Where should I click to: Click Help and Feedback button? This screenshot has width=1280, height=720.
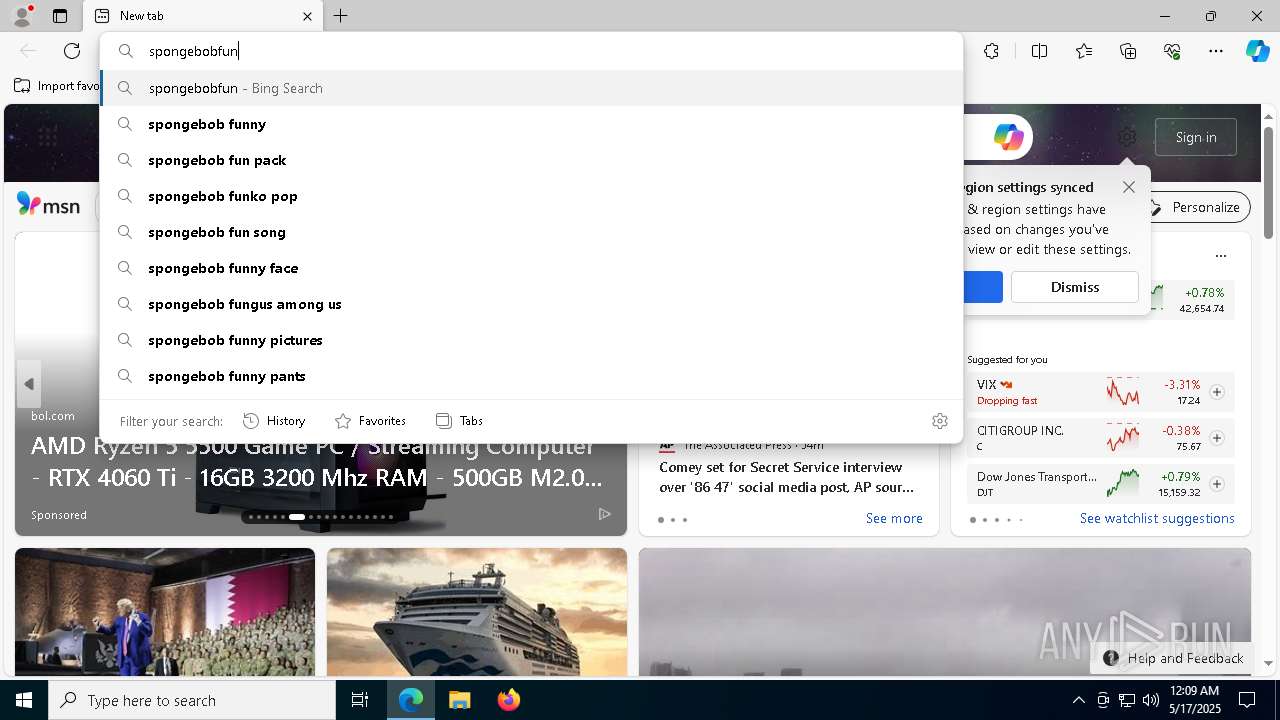click(1172, 658)
